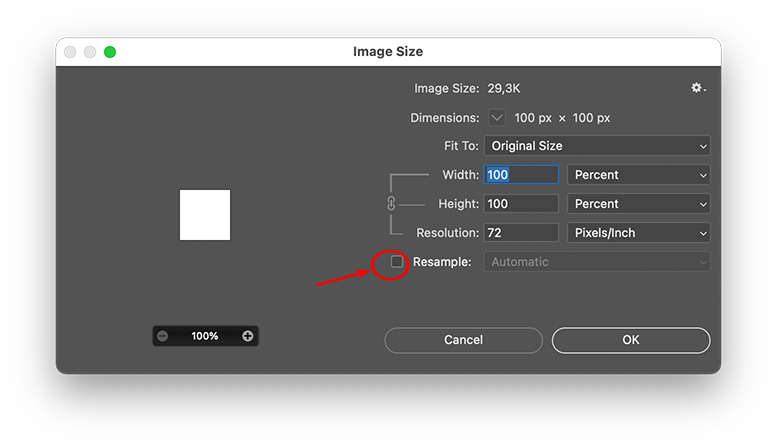Confirm with the OK button
The height and width of the screenshot is (448, 777).
[x=631, y=340]
